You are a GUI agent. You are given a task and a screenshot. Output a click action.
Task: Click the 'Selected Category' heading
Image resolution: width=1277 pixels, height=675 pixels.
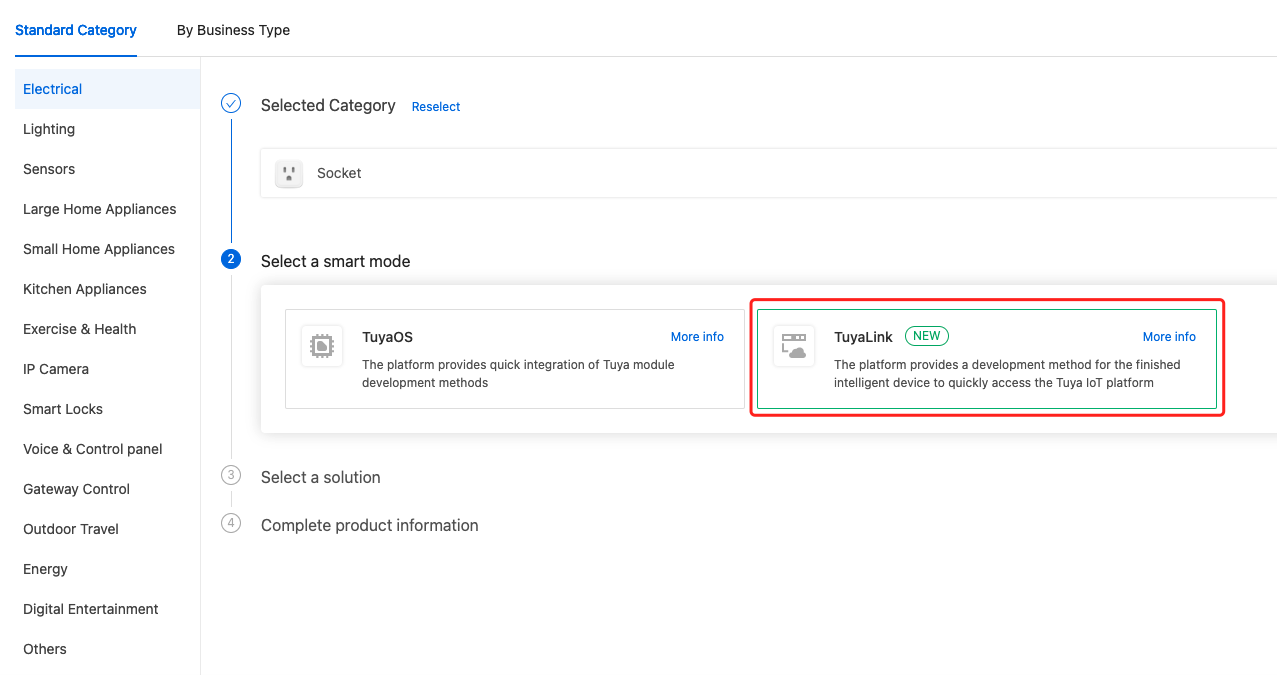pos(328,105)
